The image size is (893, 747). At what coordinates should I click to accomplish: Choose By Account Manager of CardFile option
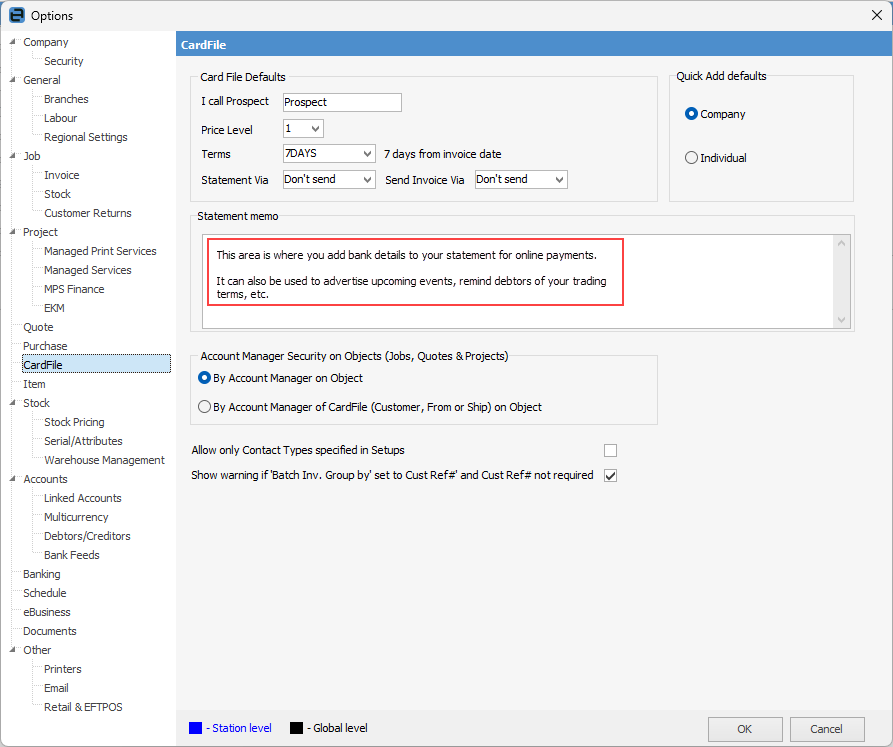204,407
